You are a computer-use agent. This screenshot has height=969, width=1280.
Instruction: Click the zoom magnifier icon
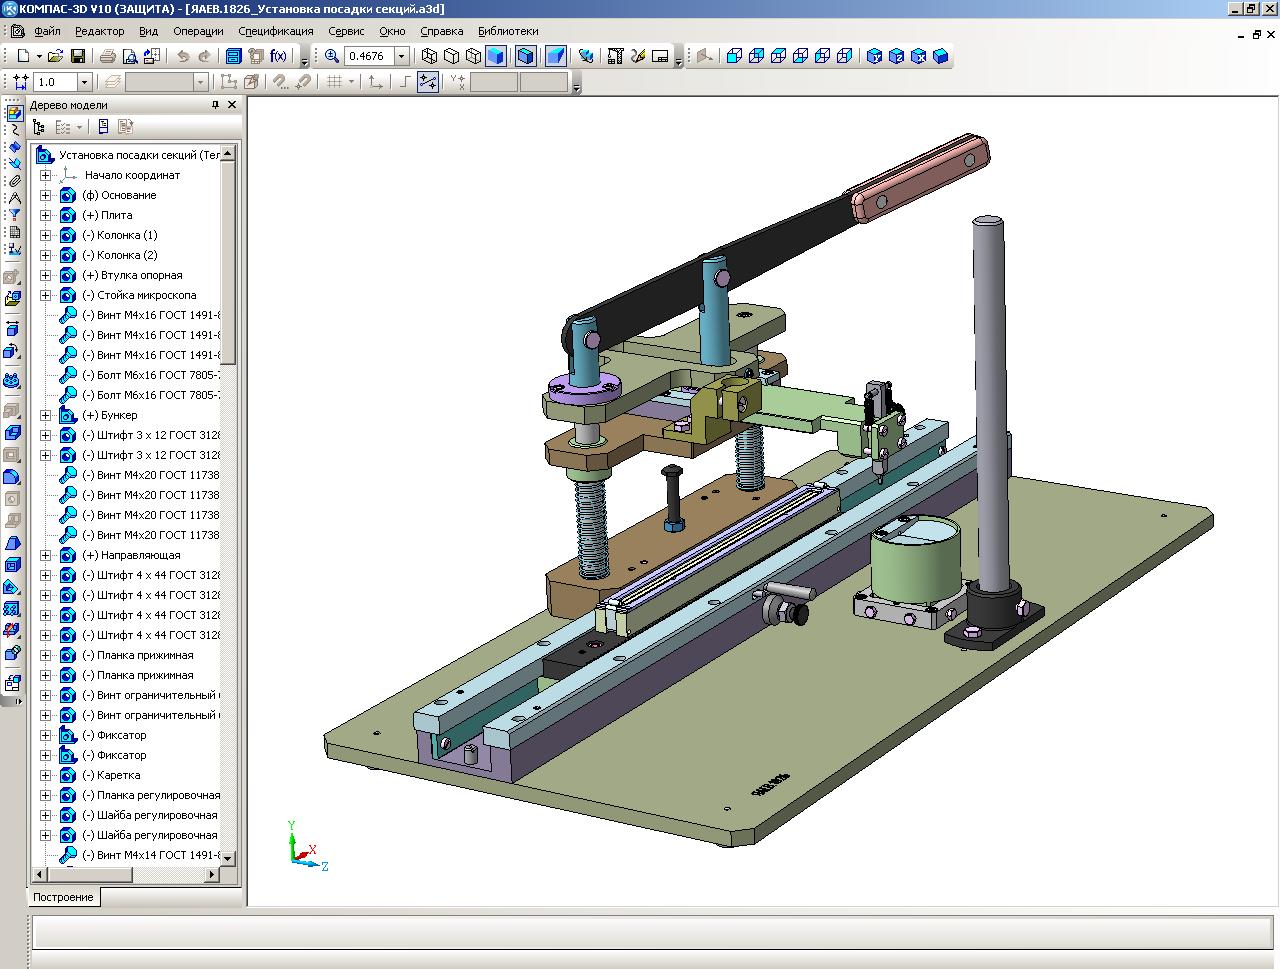332,56
